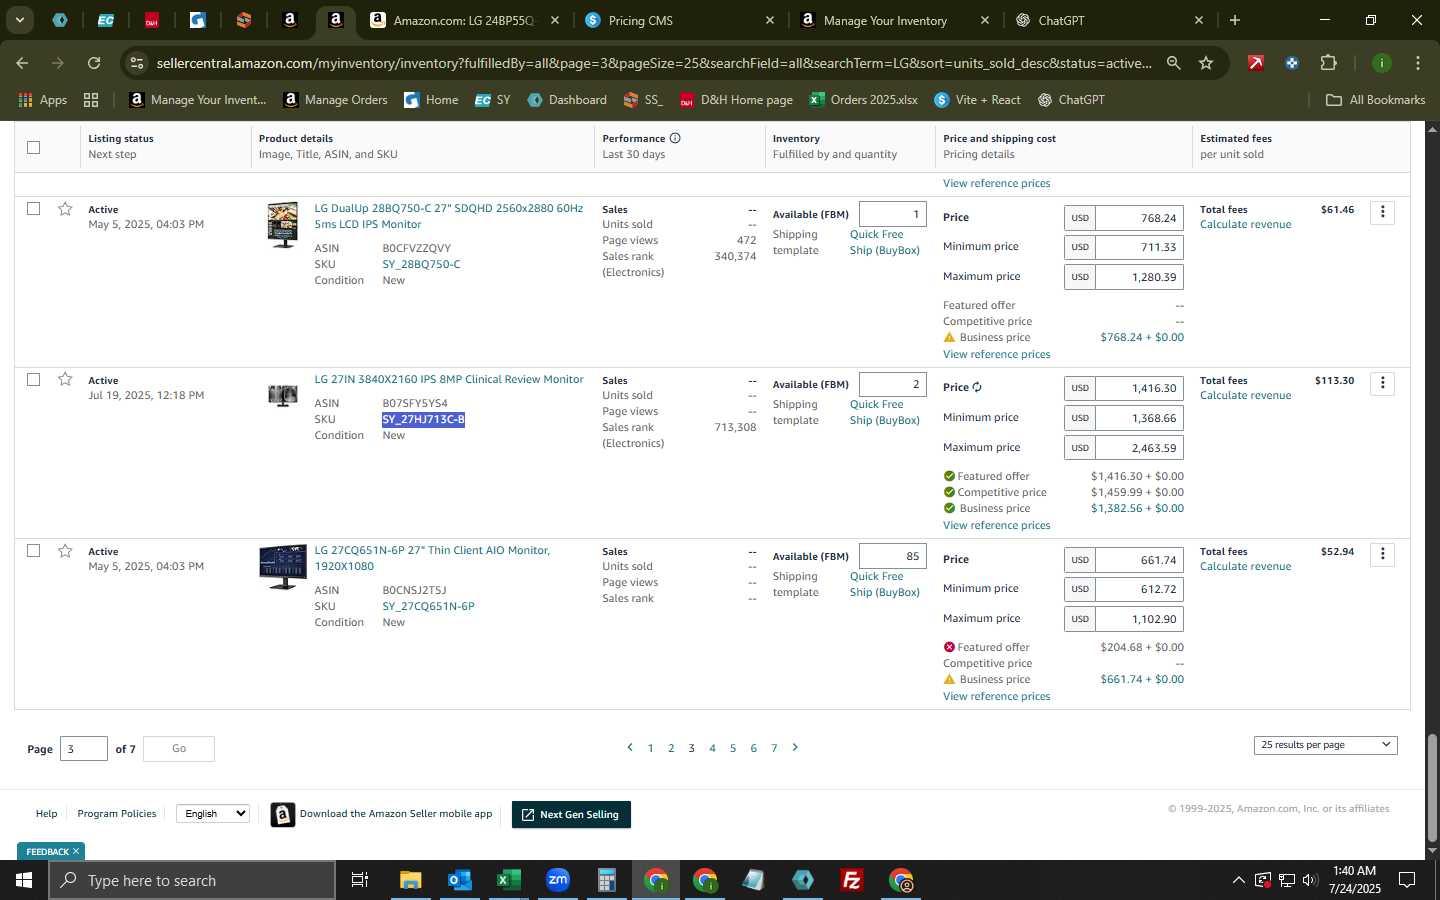Click Calculate revenue for the $113.30 row

coord(1245,395)
